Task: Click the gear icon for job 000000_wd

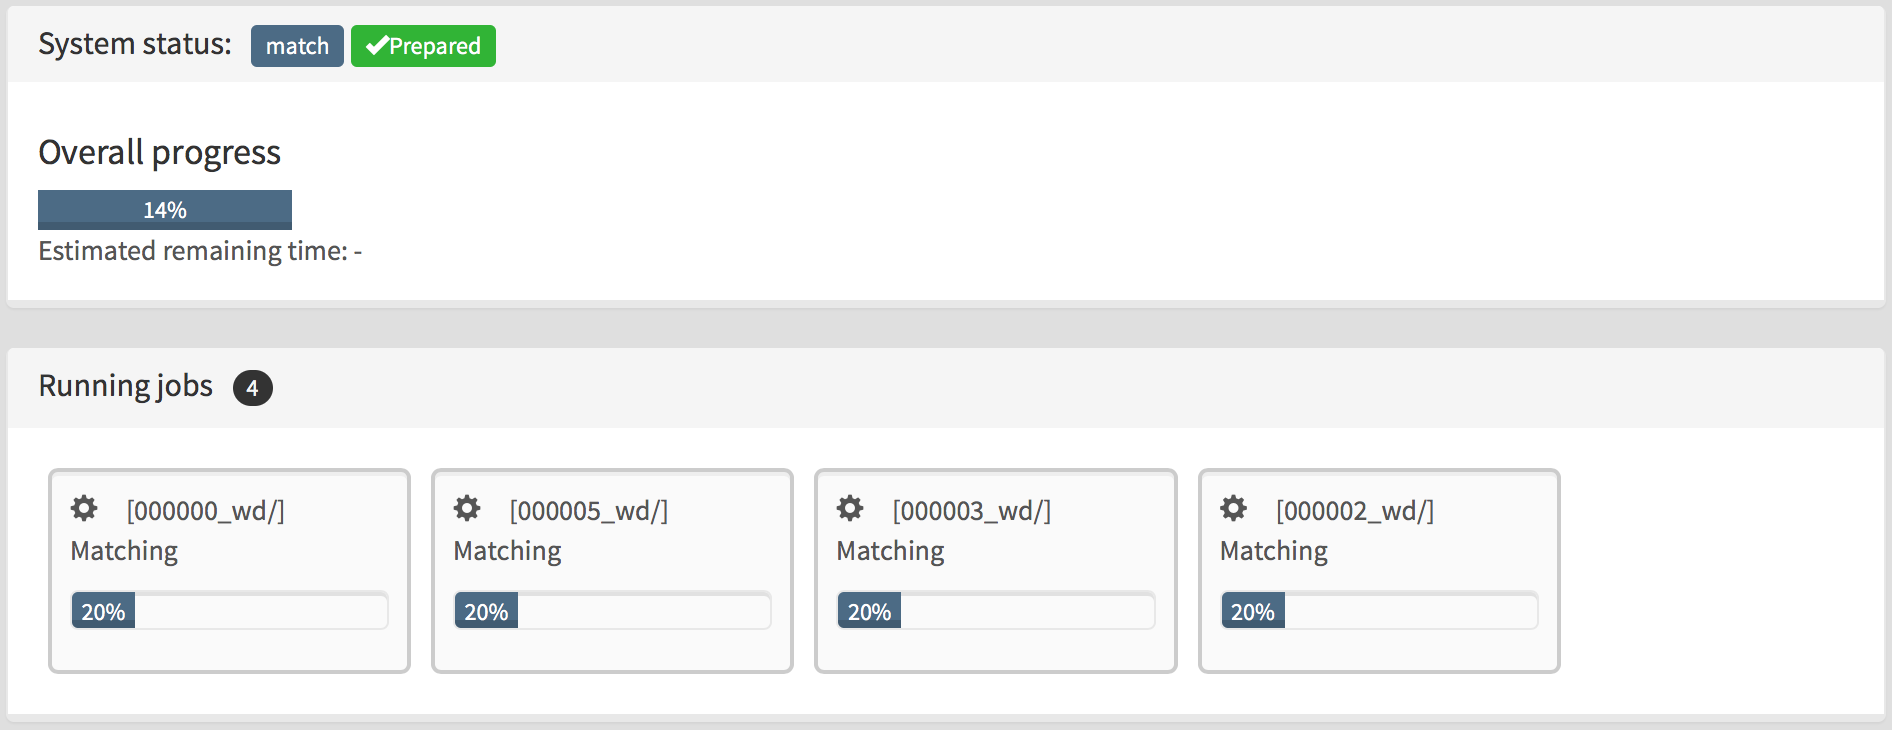Action: pos(84,509)
